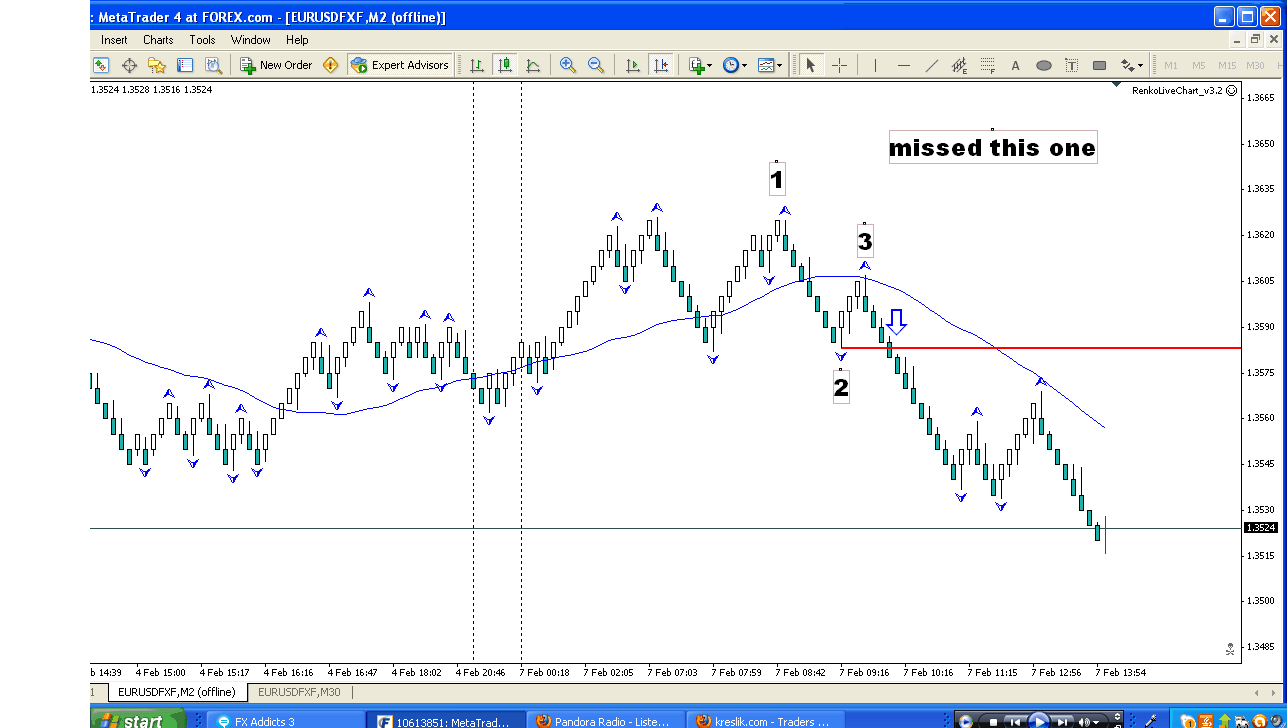This screenshot has height=728, width=1287.
Task: Select the equidistant channel tool
Action: (x=959, y=65)
